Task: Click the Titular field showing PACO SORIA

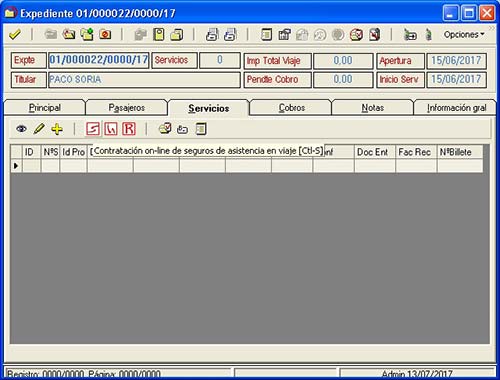Action: click(144, 80)
